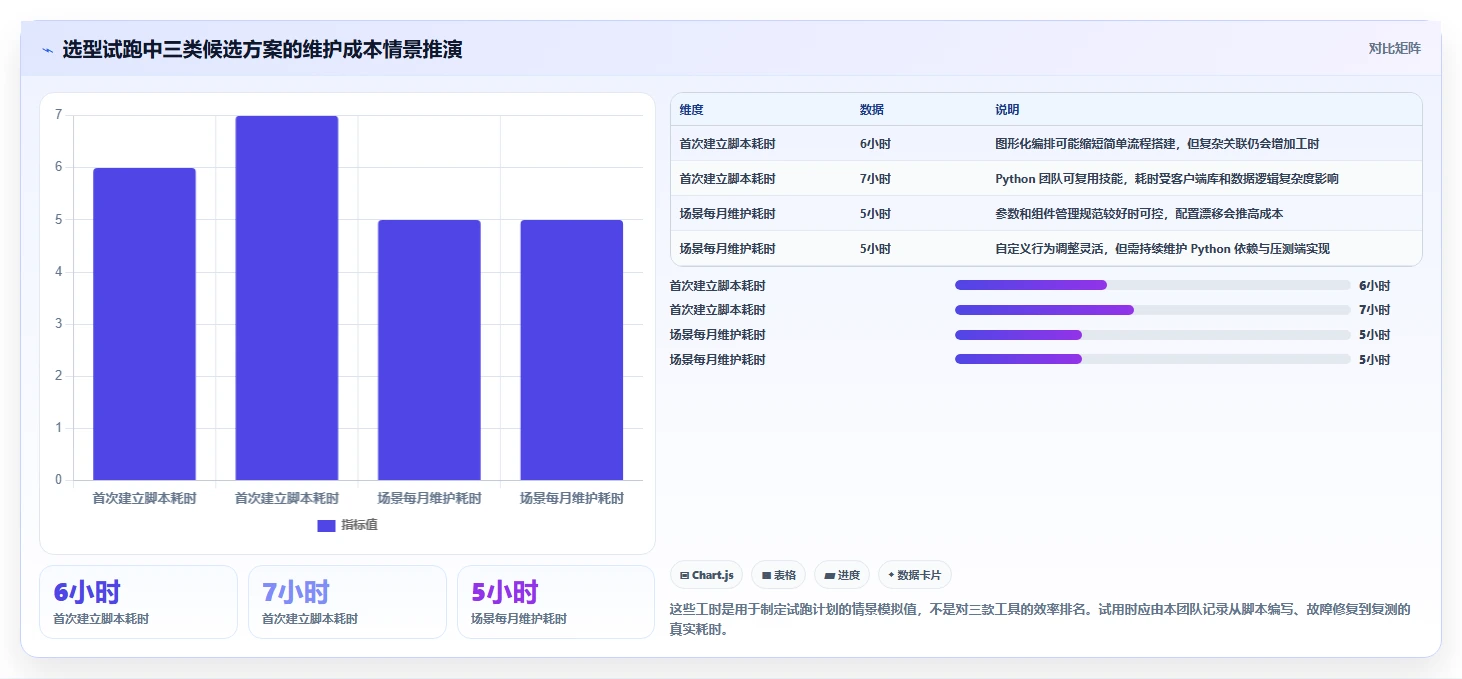Click the 进度 chip

tap(842, 575)
